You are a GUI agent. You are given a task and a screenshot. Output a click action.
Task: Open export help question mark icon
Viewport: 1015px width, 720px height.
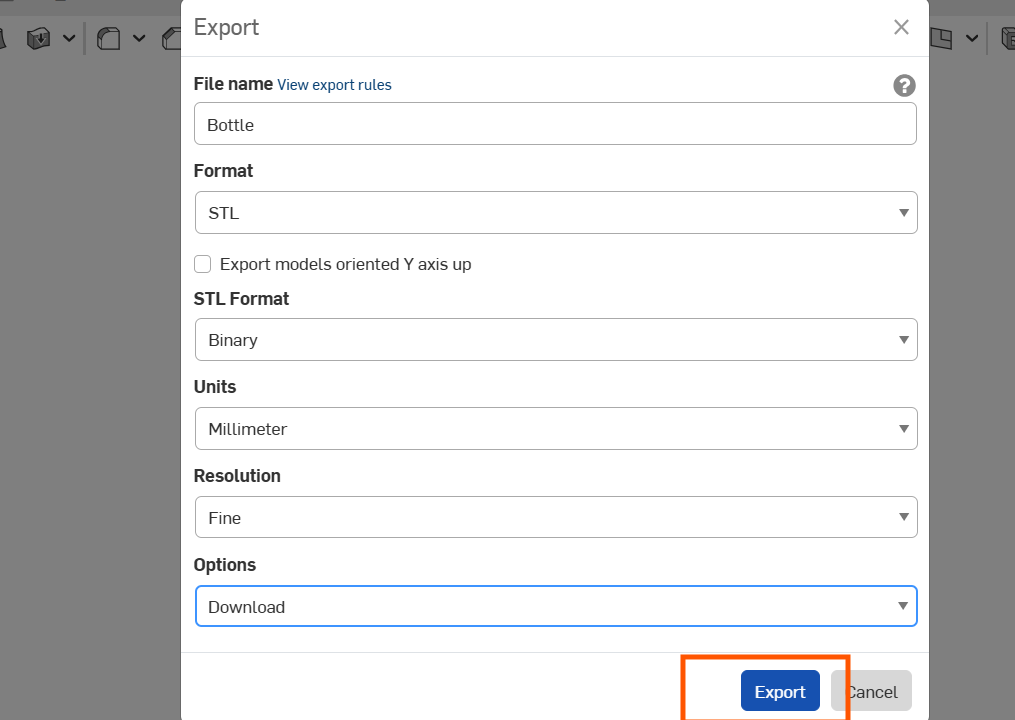904,85
